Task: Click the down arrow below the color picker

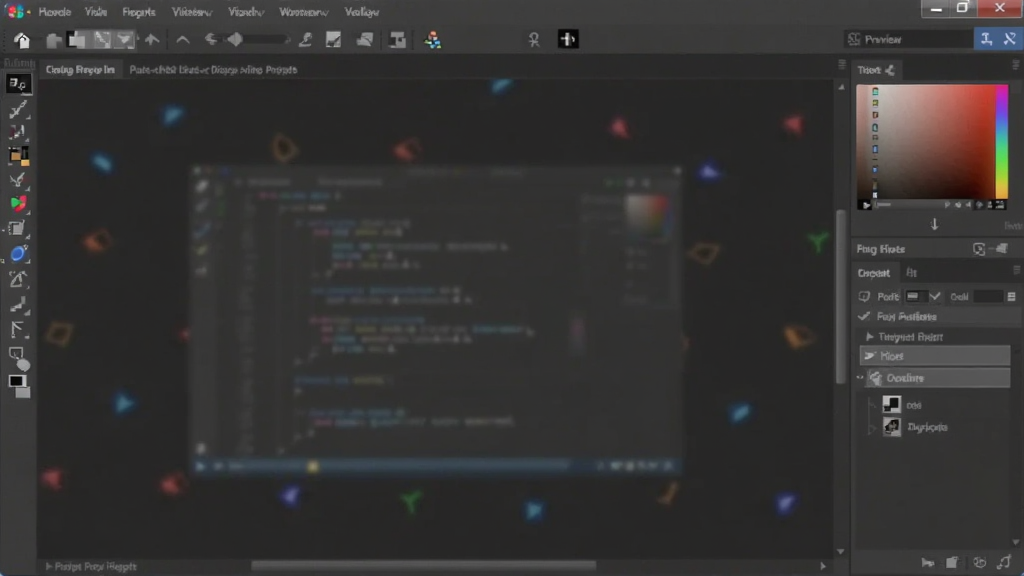Action: (935, 225)
